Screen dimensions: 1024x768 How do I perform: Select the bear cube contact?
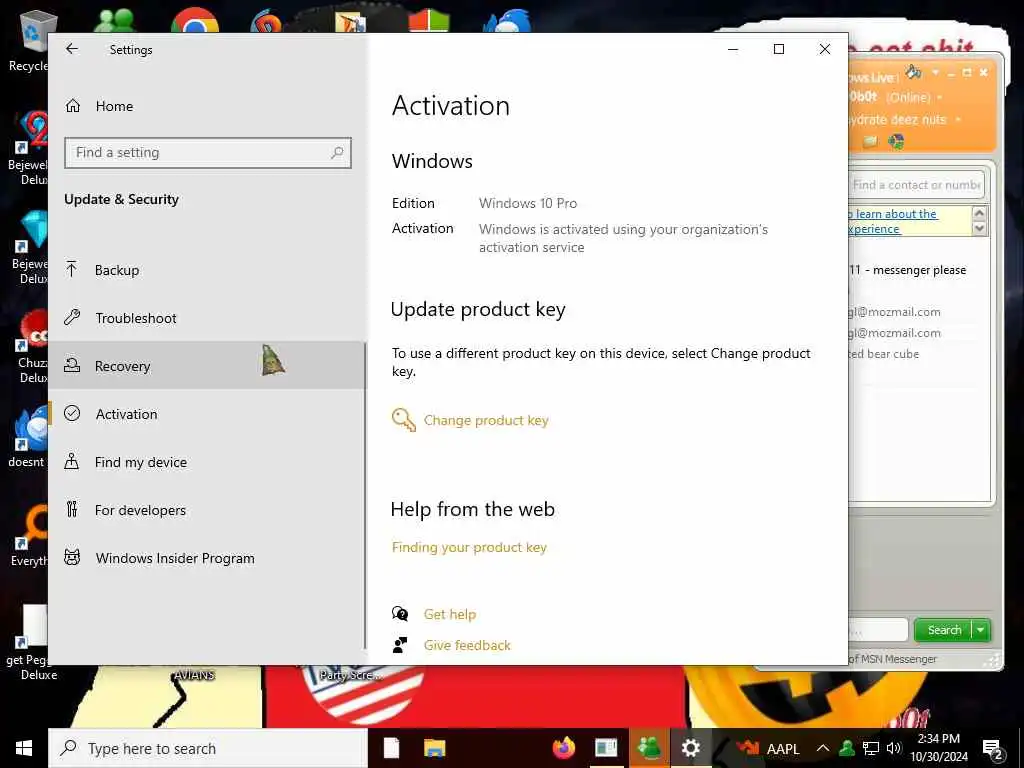click(884, 354)
